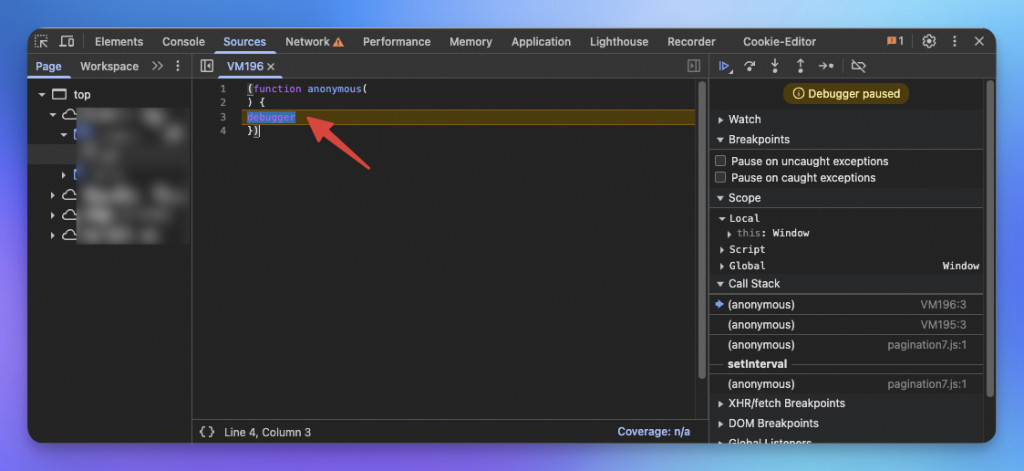Step into next function call
This screenshot has width=1024, height=471.
pyautogui.click(x=775, y=66)
